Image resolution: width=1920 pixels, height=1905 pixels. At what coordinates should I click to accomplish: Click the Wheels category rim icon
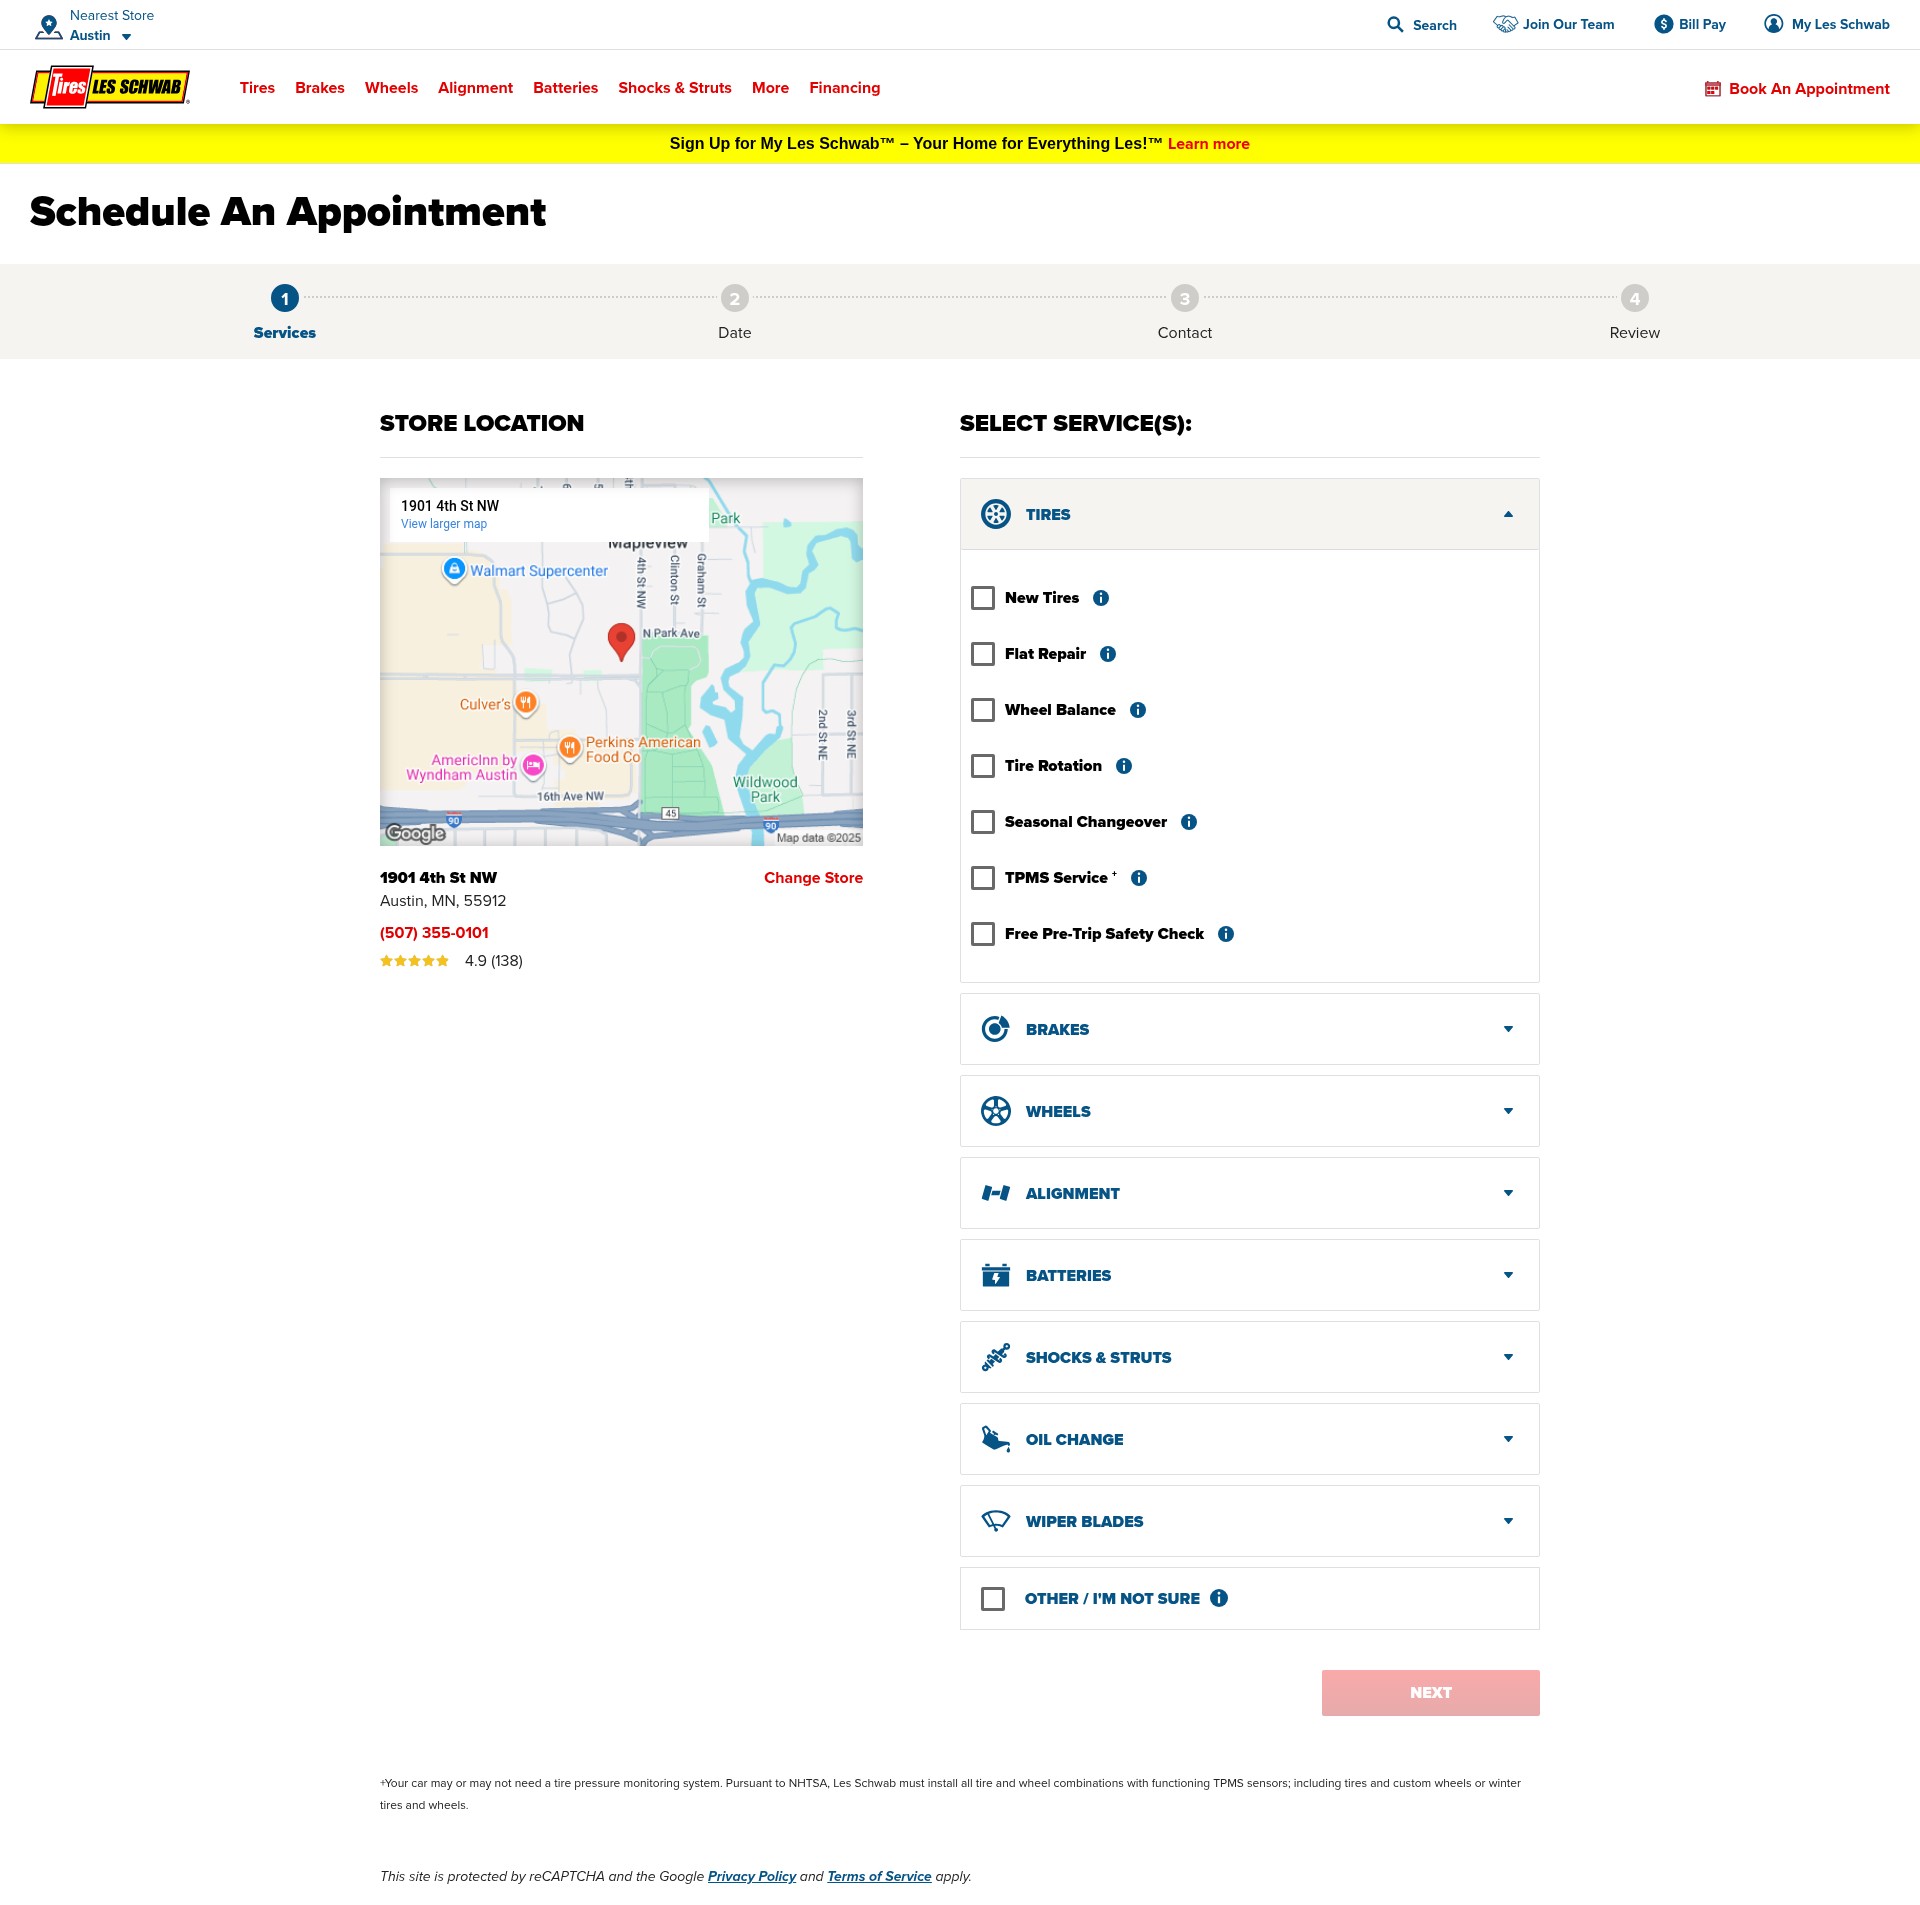click(x=996, y=1111)
